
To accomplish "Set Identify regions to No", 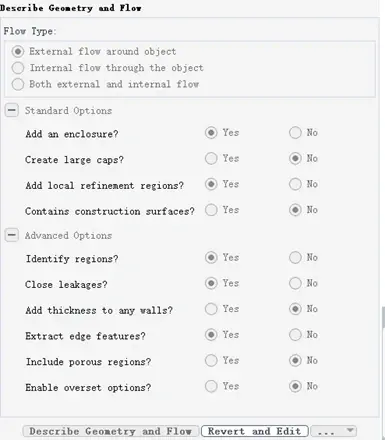I will [x=295, y=257].
